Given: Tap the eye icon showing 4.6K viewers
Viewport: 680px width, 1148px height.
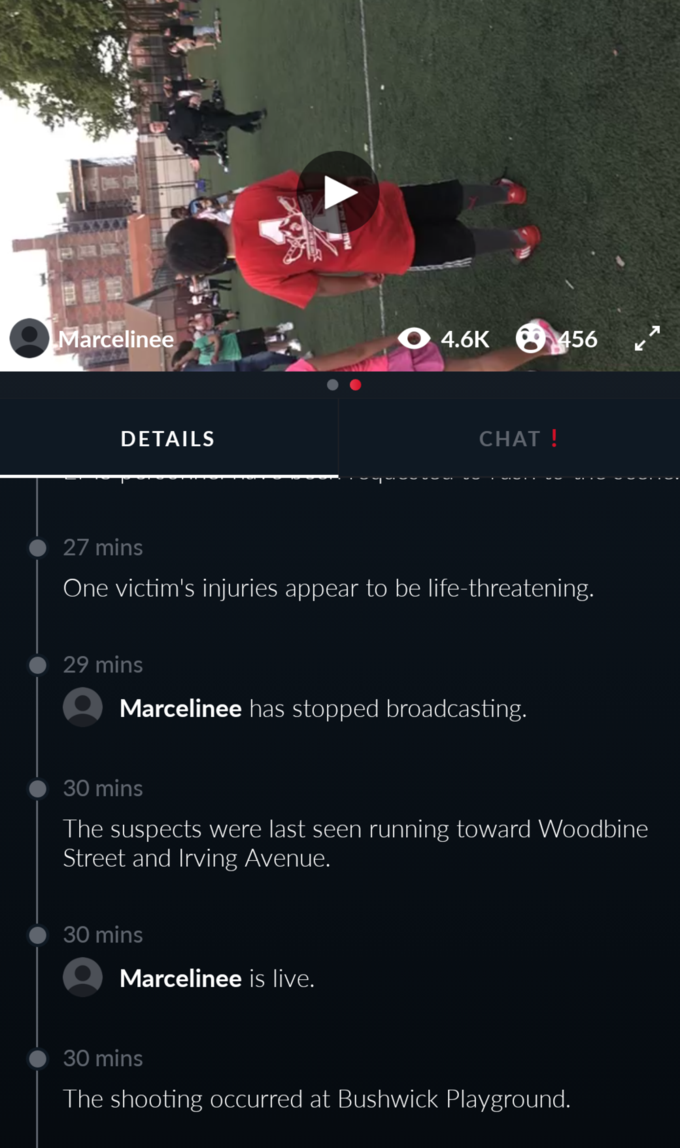Looking at the screenshot, I should click(x=414, y=338).
